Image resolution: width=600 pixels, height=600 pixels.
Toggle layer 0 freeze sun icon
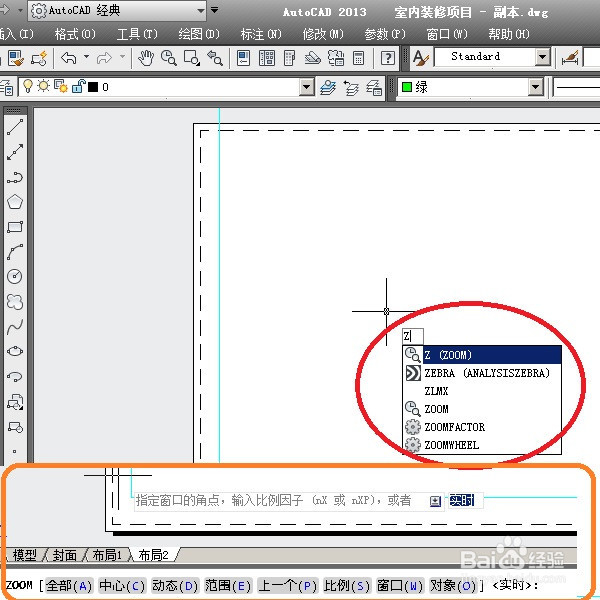click(43, 86)
